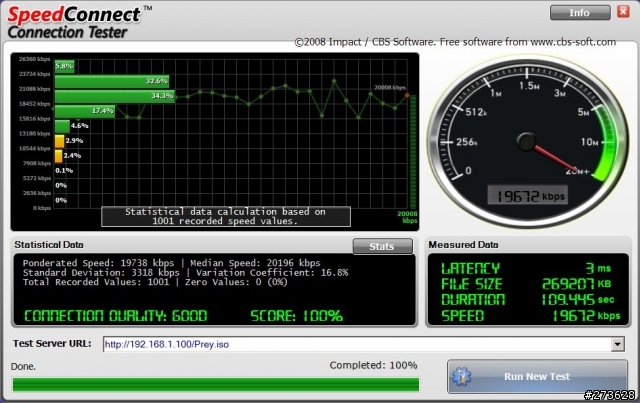Click the 20008 kbps label below the graph
The image size is (640, 403).
point(407,217)
